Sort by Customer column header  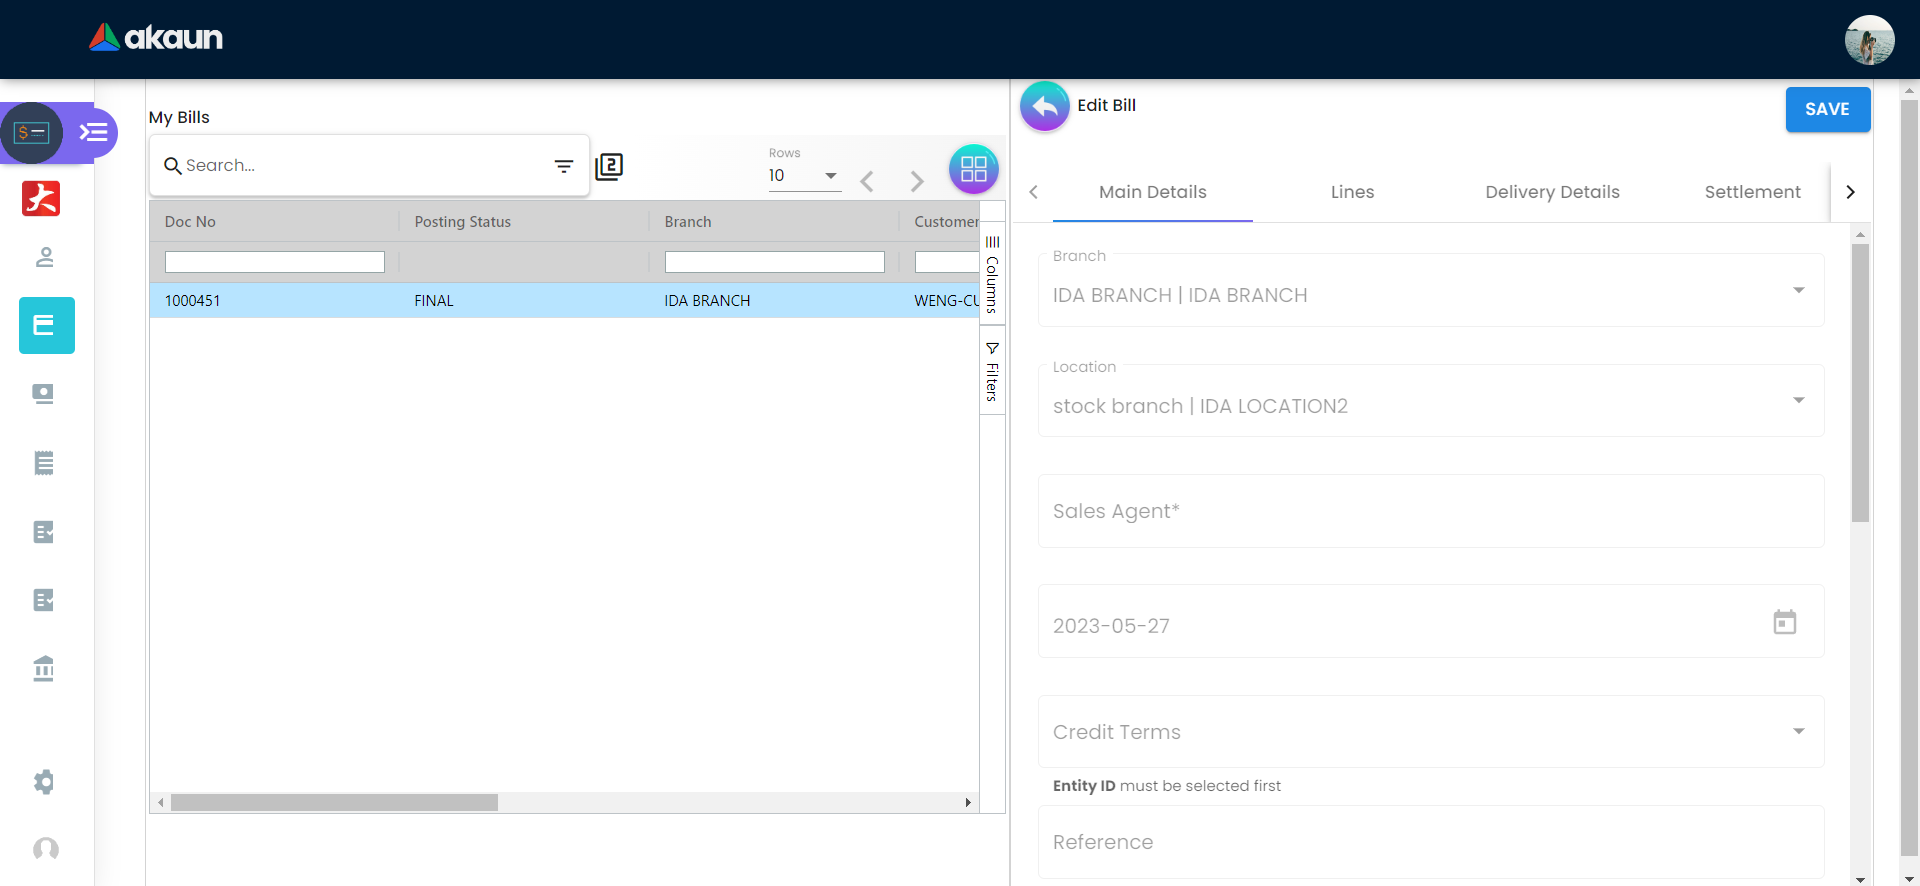point(946,222)
